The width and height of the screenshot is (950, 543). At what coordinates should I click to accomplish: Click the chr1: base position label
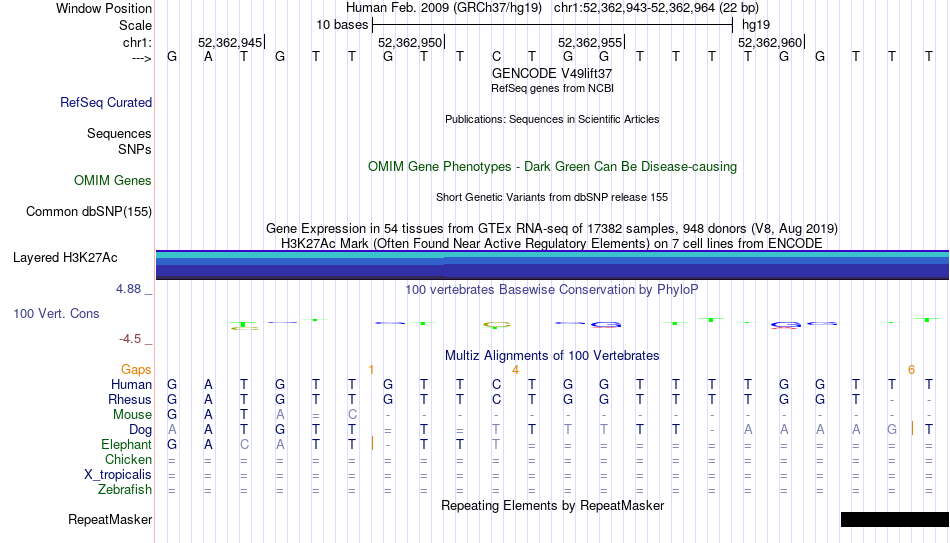[x=137, y=42]
